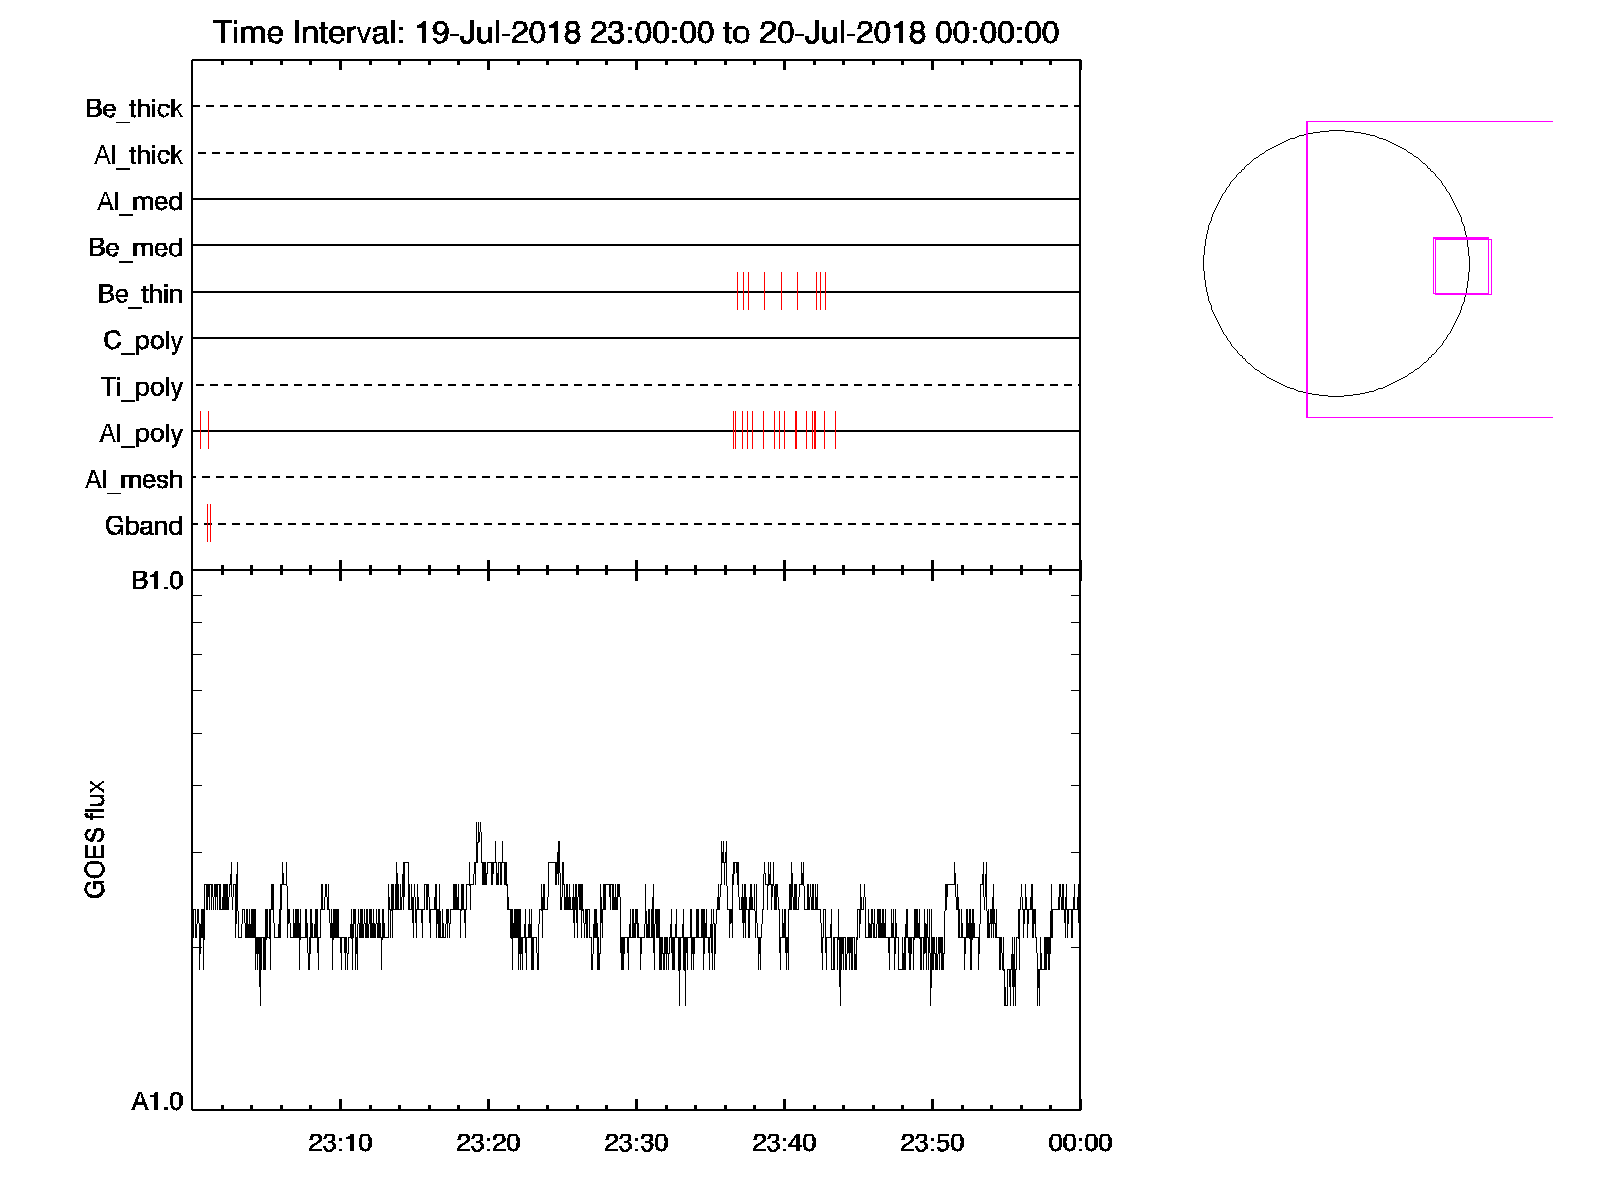Screen dimensions: 1600x1200
Task: Click the red Gband markers near 23:01
Action: point(209,523)
